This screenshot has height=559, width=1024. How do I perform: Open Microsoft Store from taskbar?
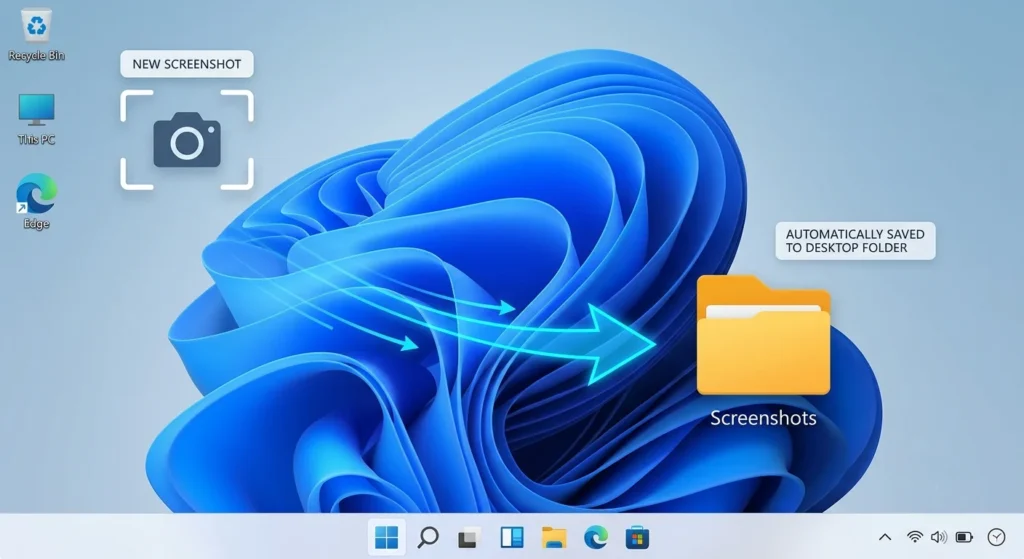pos(637,537)
